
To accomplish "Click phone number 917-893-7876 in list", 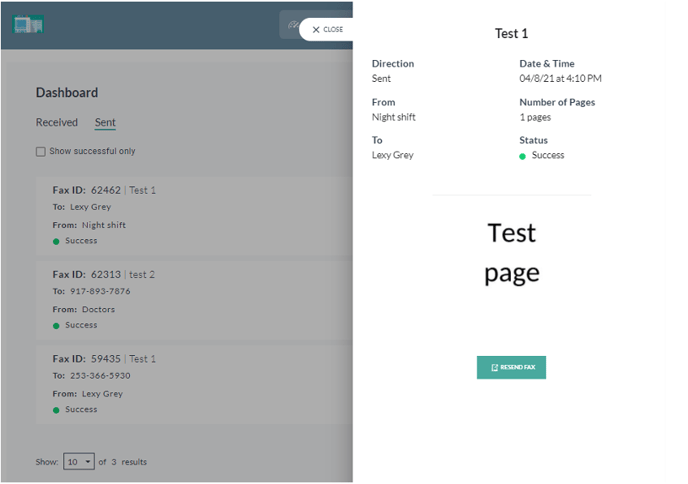I will coord(100,292).
